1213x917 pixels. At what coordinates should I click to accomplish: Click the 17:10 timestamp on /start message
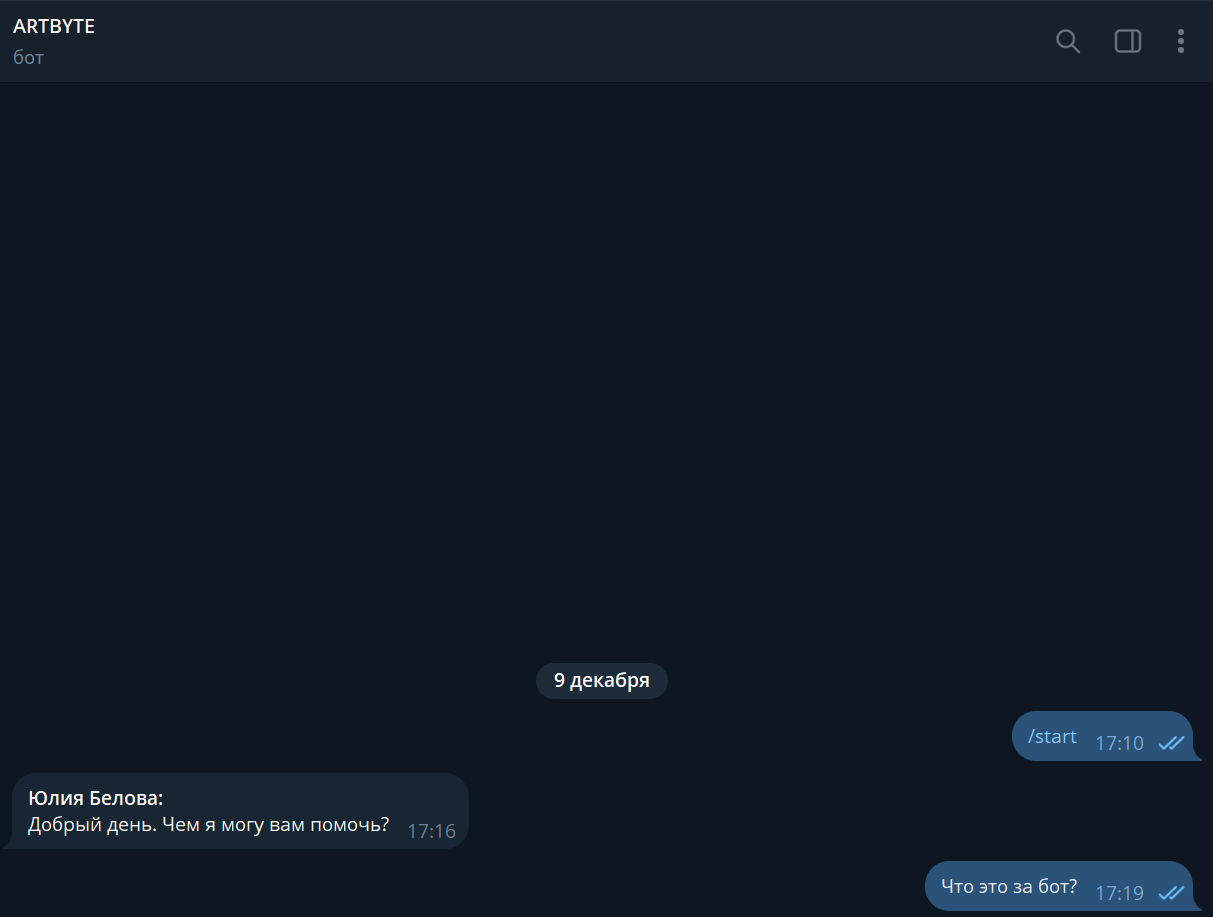(1119, 743)
